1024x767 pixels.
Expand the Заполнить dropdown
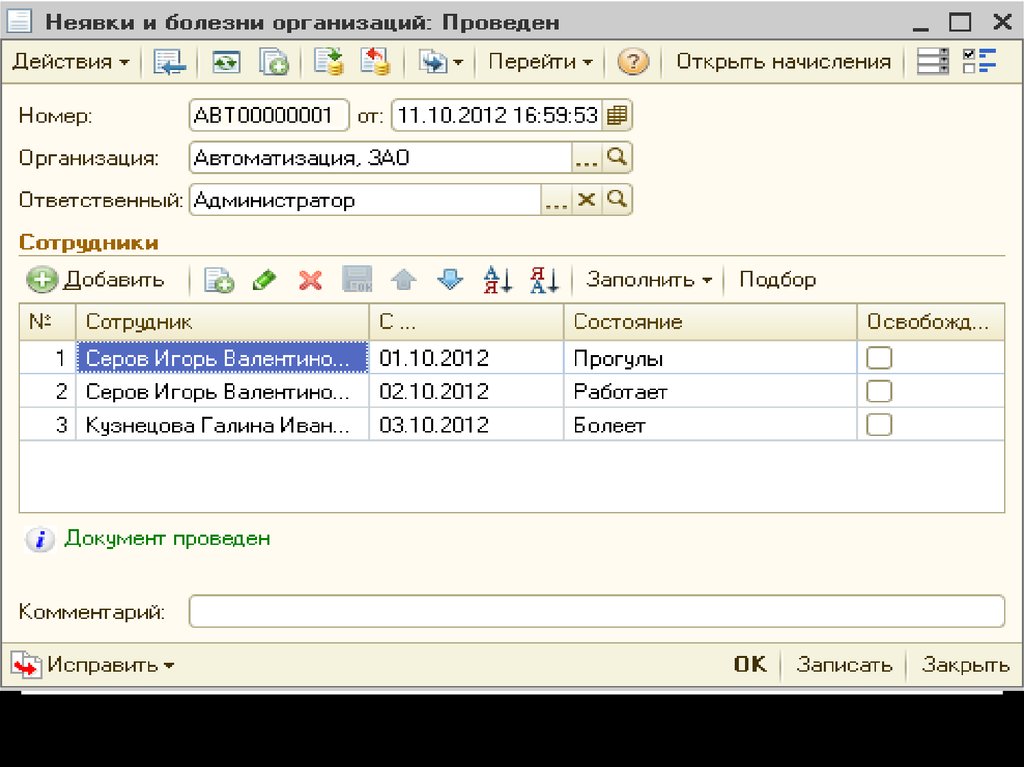point(648,280)
